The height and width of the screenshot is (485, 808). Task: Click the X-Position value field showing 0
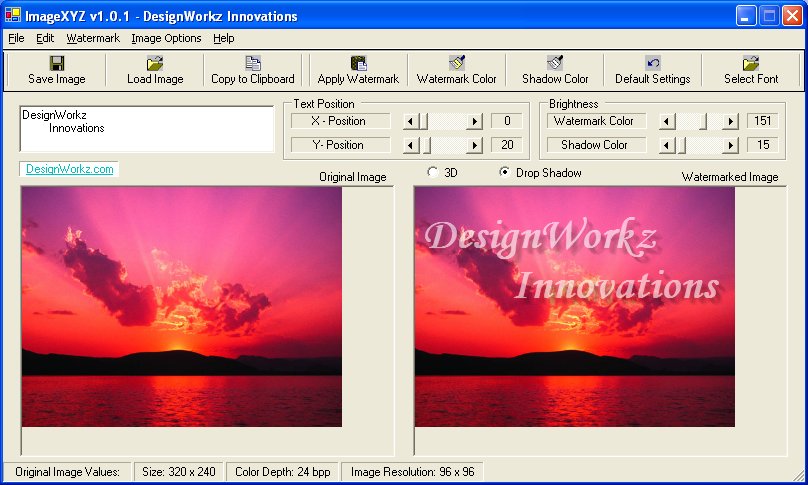[507, 121]
